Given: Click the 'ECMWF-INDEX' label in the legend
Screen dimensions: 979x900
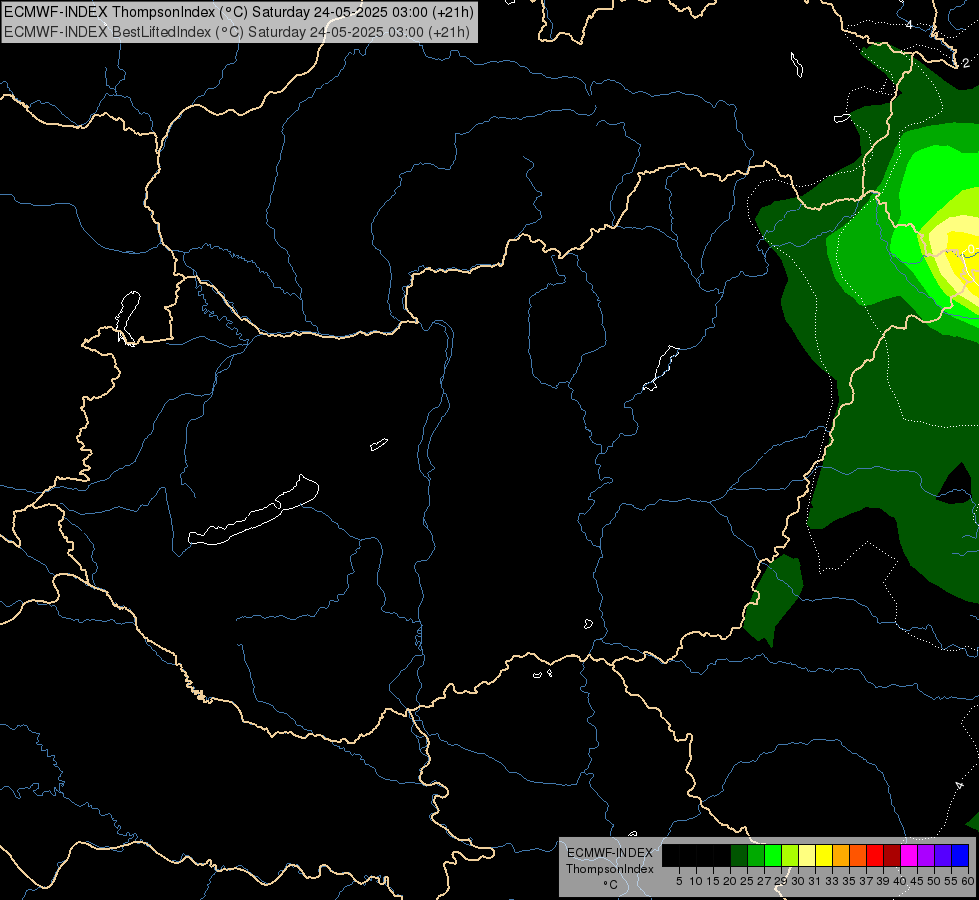Looking at the screenshot, I should coord(609,853).
